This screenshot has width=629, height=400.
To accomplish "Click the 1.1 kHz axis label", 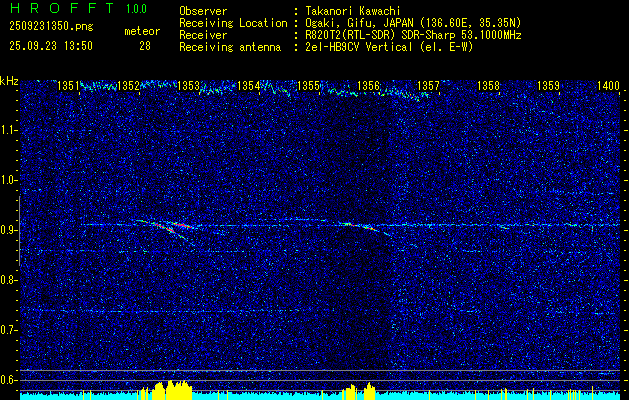I will click(8, 130).
